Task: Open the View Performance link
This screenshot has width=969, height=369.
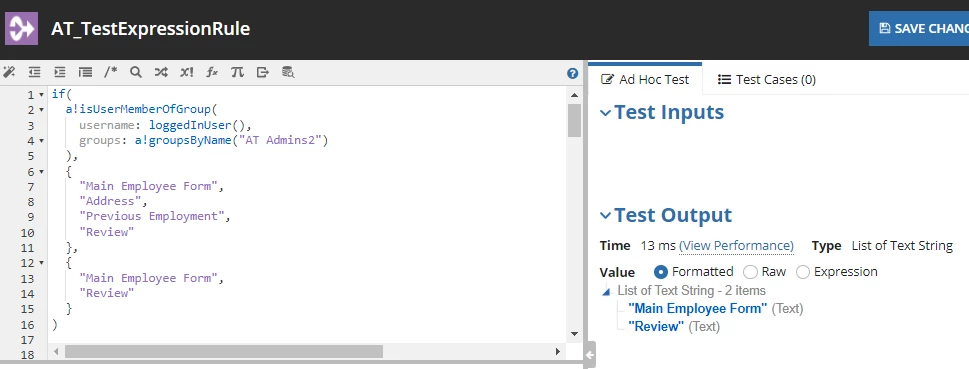Action: click(736, 245)
